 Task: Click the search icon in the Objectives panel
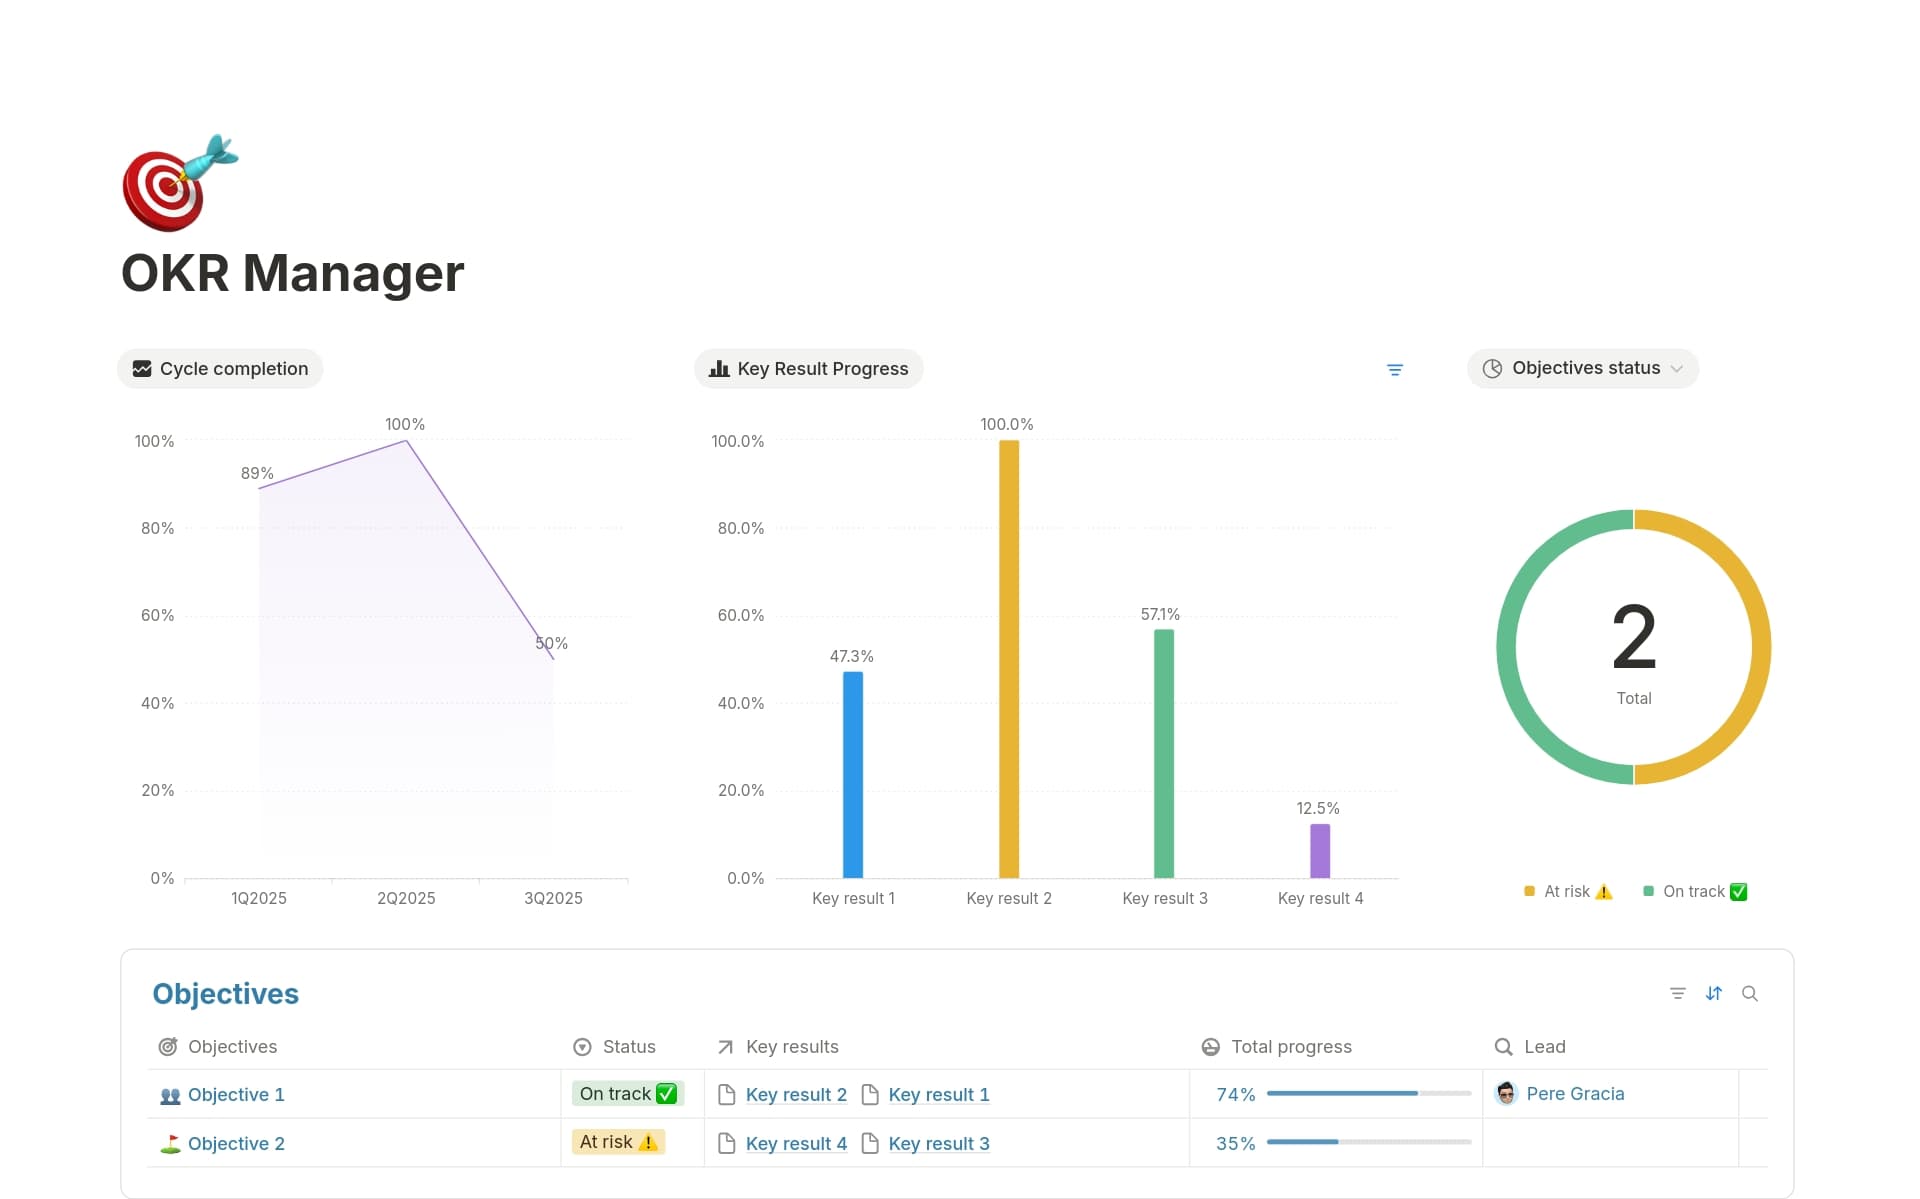1750,993
